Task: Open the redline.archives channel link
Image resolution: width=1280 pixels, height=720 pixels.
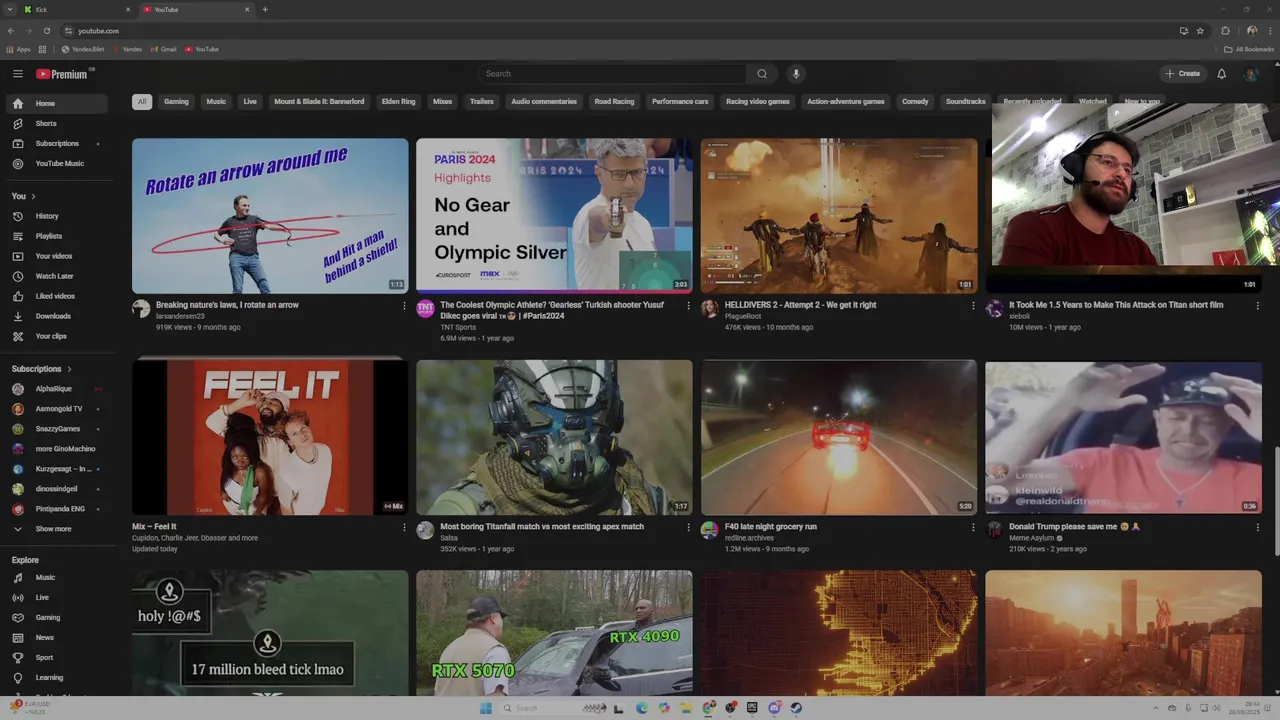Action: pyautogui.click(x=749, y=538)
